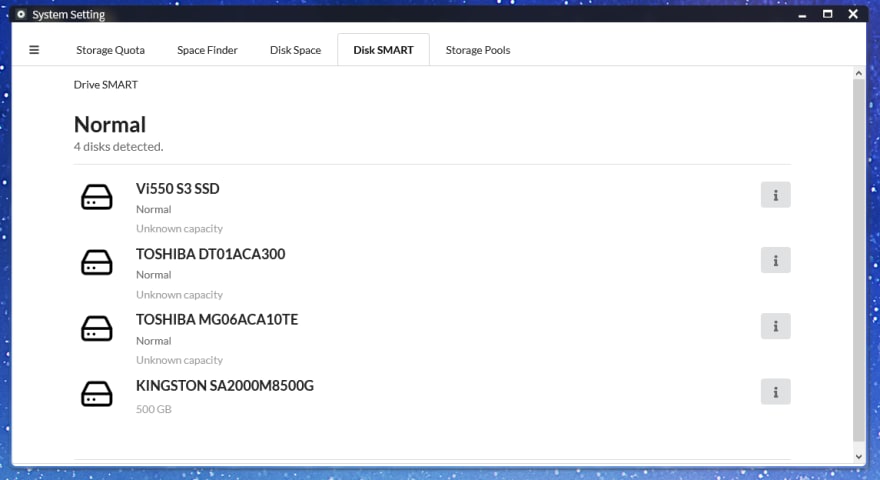Click the Vi550 S3 SSD drive icon

coord(97,197)
